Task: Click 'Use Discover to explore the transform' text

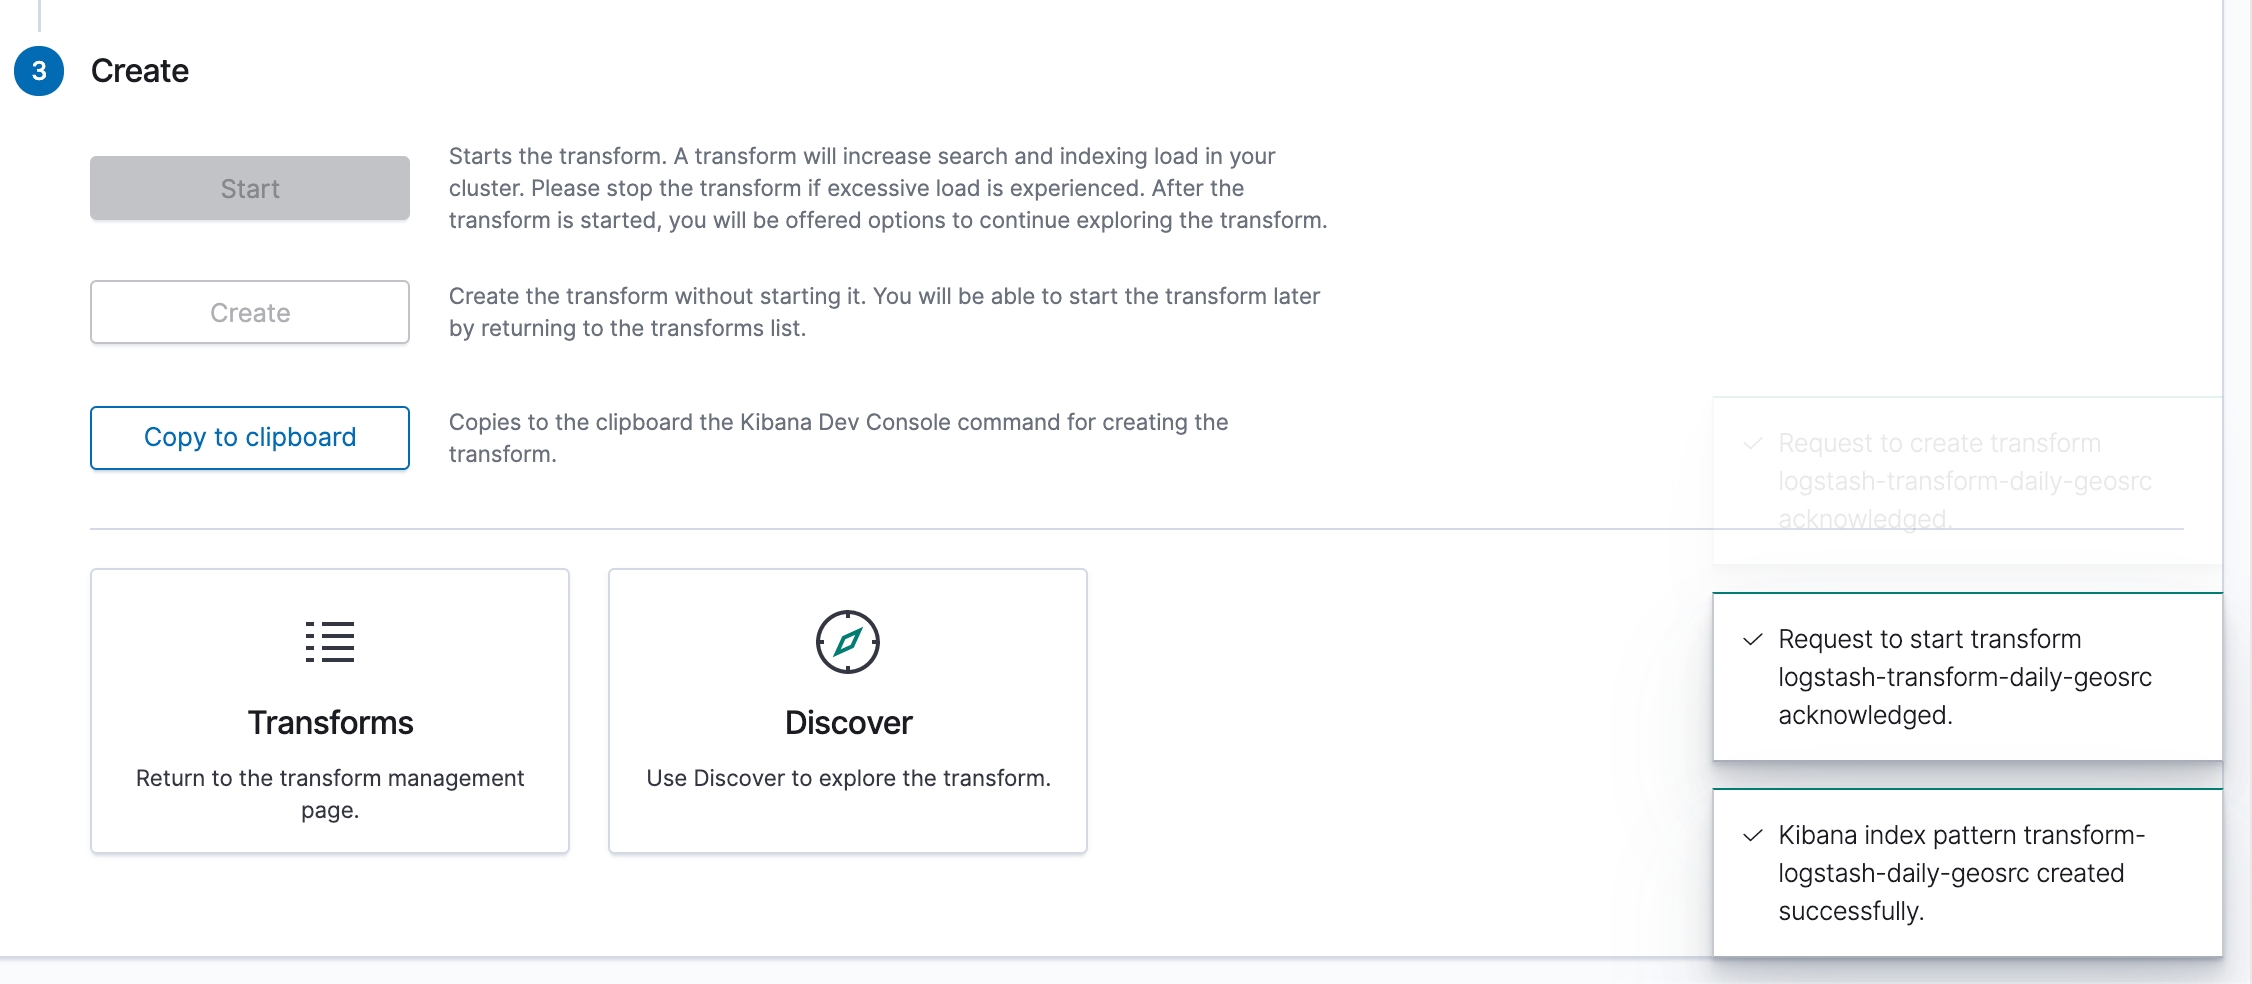Action: pos(848,778)
